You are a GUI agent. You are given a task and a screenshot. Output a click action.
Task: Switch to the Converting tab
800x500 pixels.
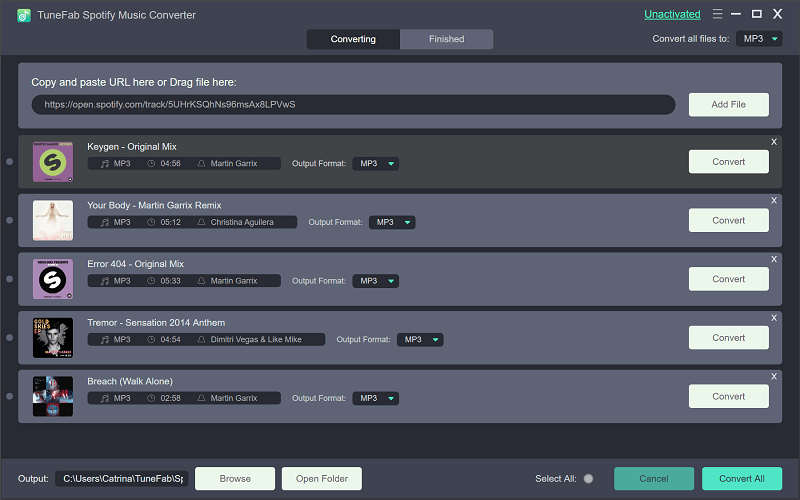[353, 39]
